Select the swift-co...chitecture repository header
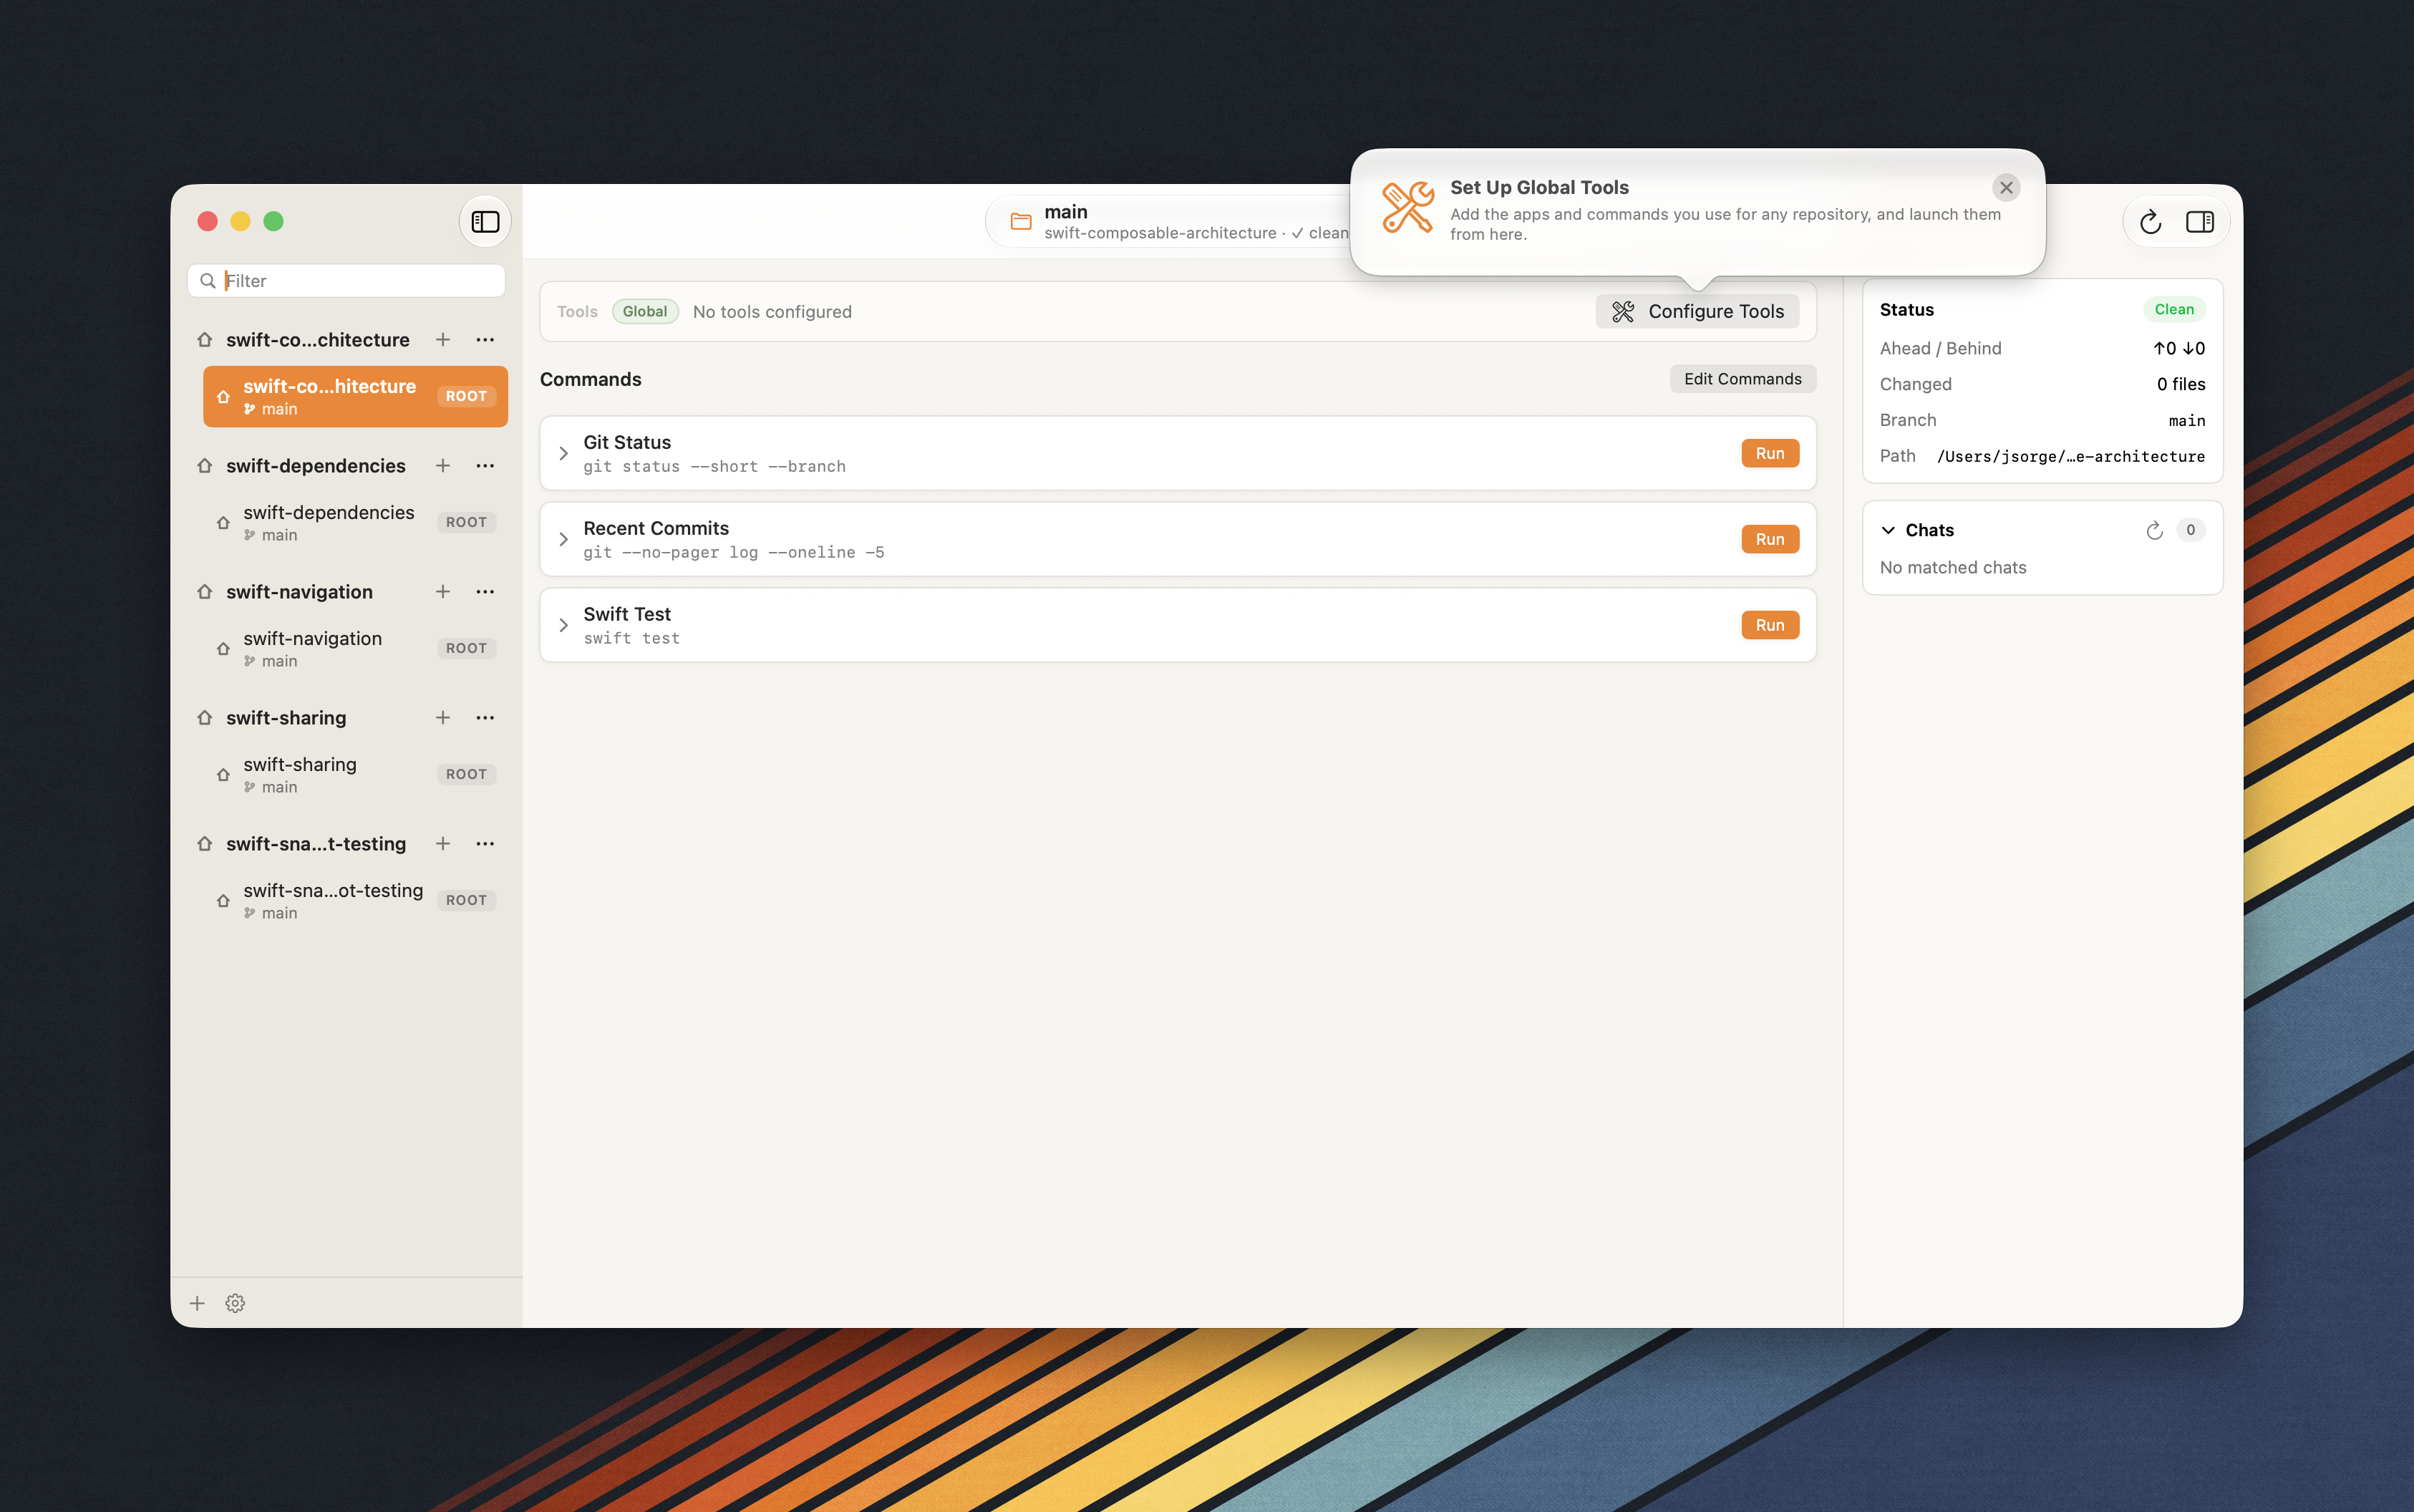Screen dimensions: 2414x1512 318,340
